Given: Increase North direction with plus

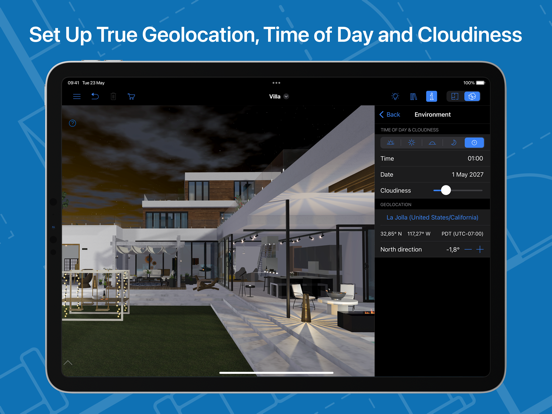Looking at the screenshot, I should coord(480,250).
